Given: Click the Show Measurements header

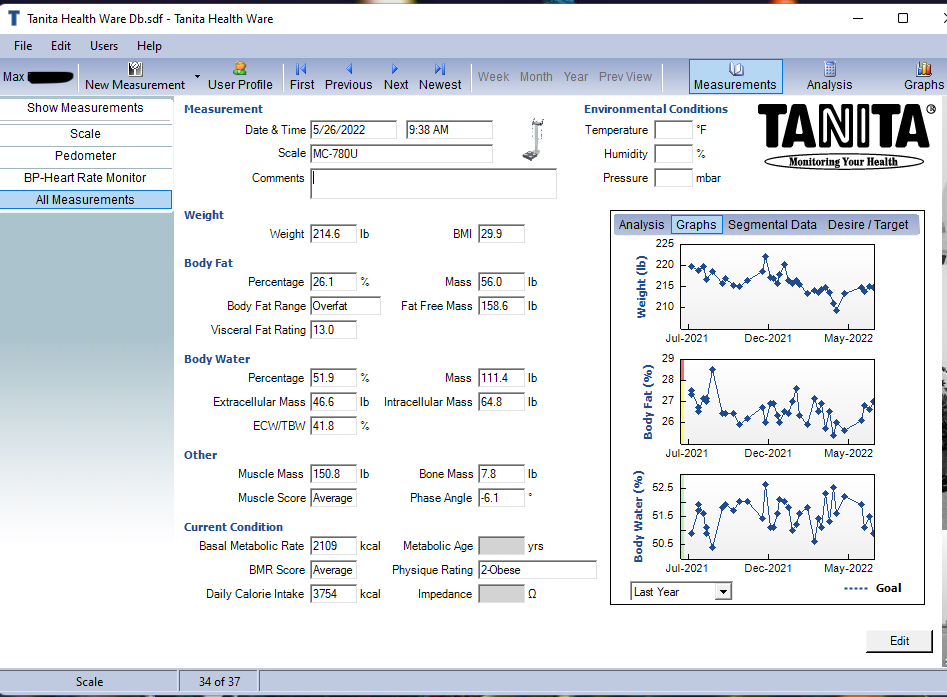Looking at the screenshot, I should click(x=85, y=108).
